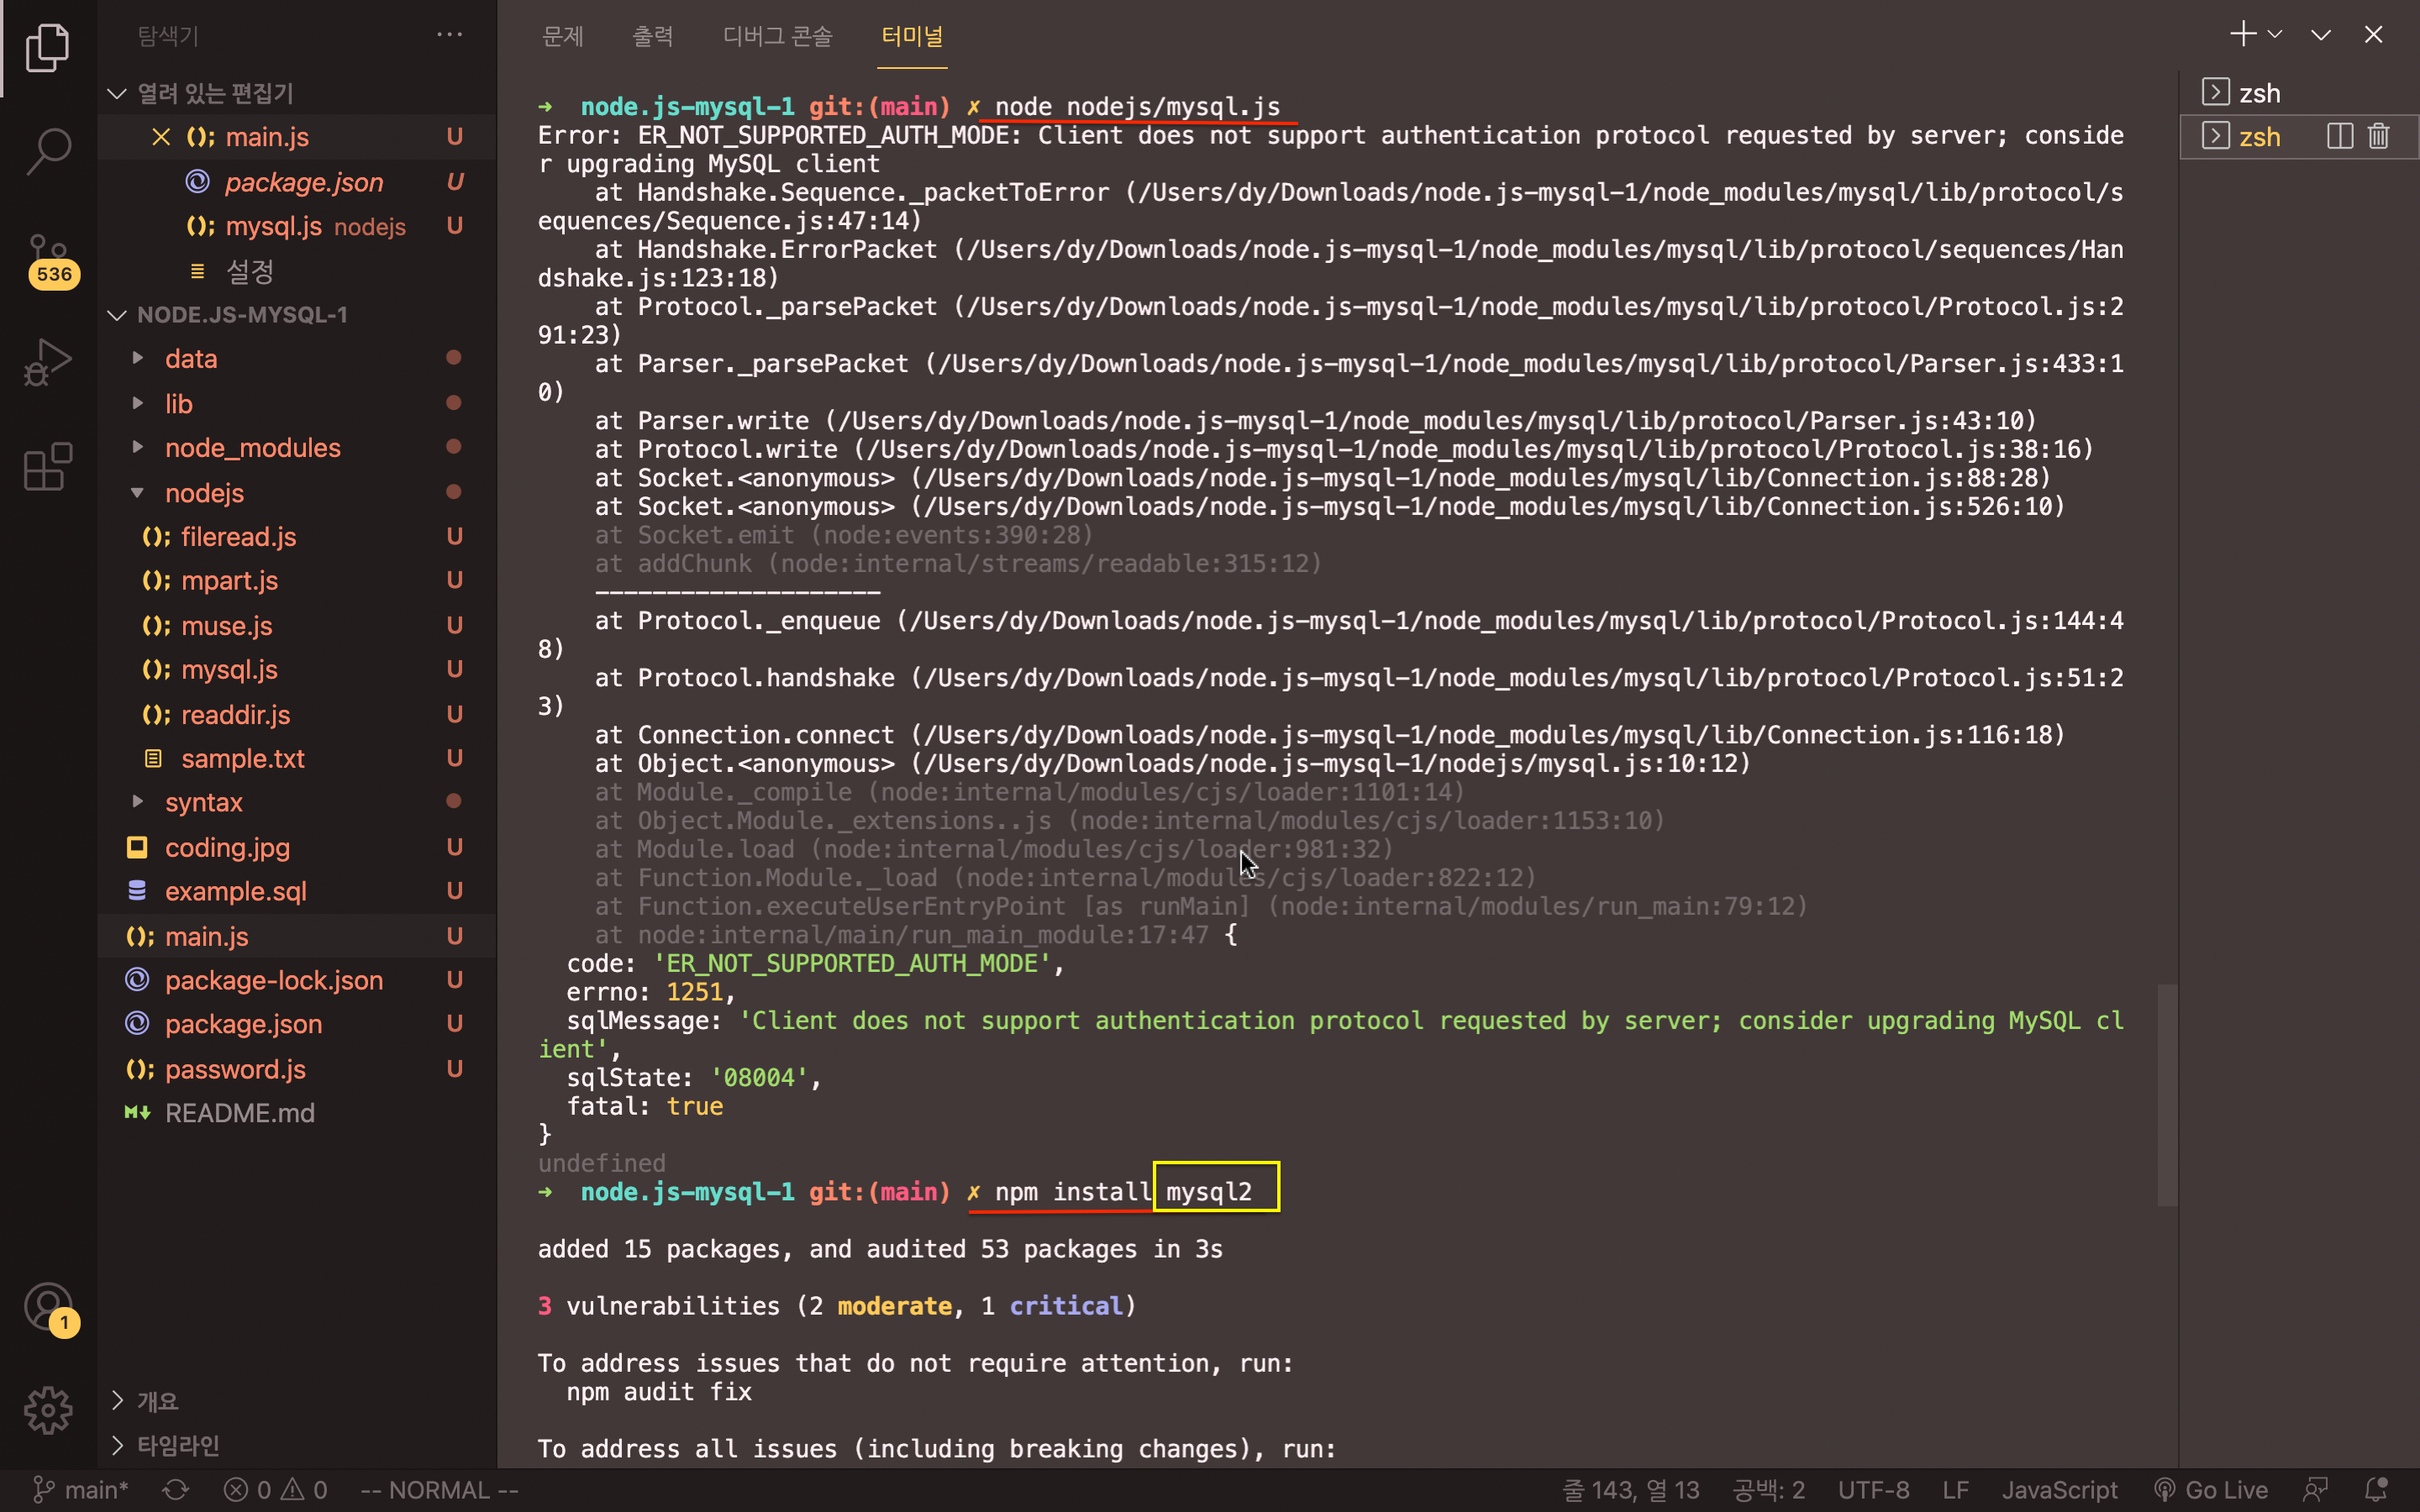Image resolution: width=2420 pixels, height=1512 pixels.
Task: Open password.js in the explorer
Action: point(235,1069)
